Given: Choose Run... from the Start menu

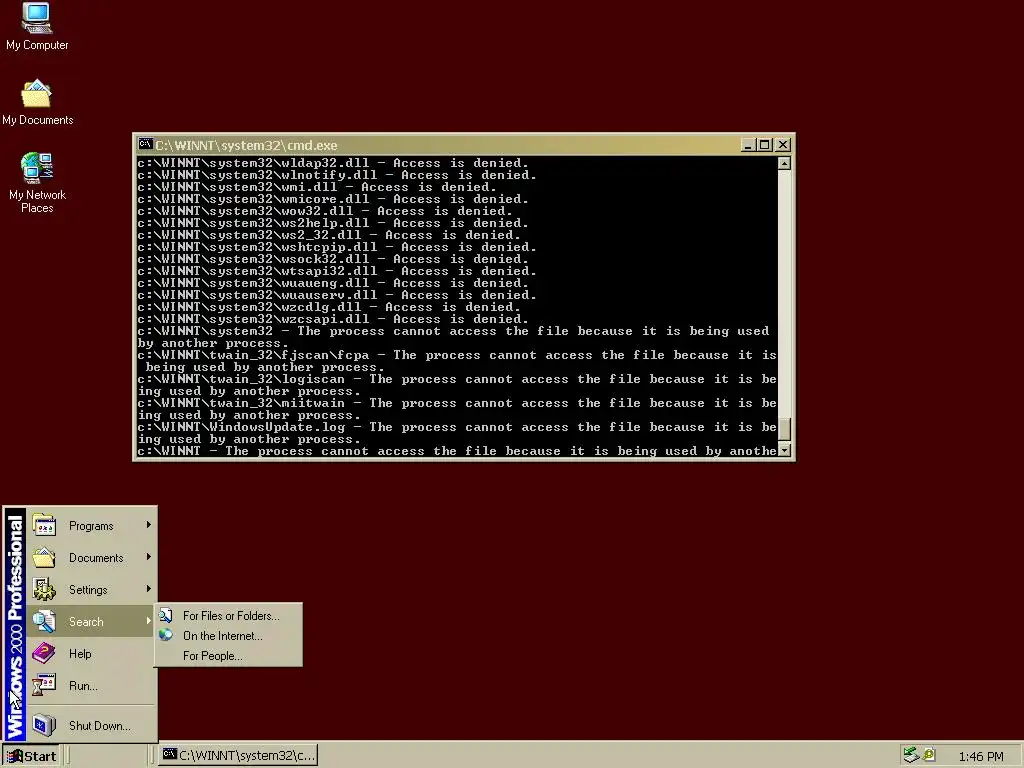Looking at the screenshot, I should point(92,685).
